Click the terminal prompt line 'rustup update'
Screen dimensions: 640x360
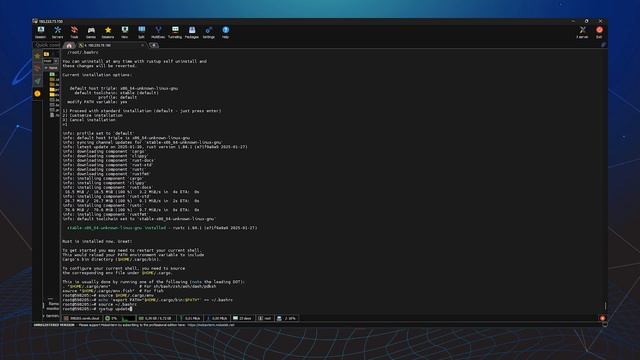click(97, 309)
